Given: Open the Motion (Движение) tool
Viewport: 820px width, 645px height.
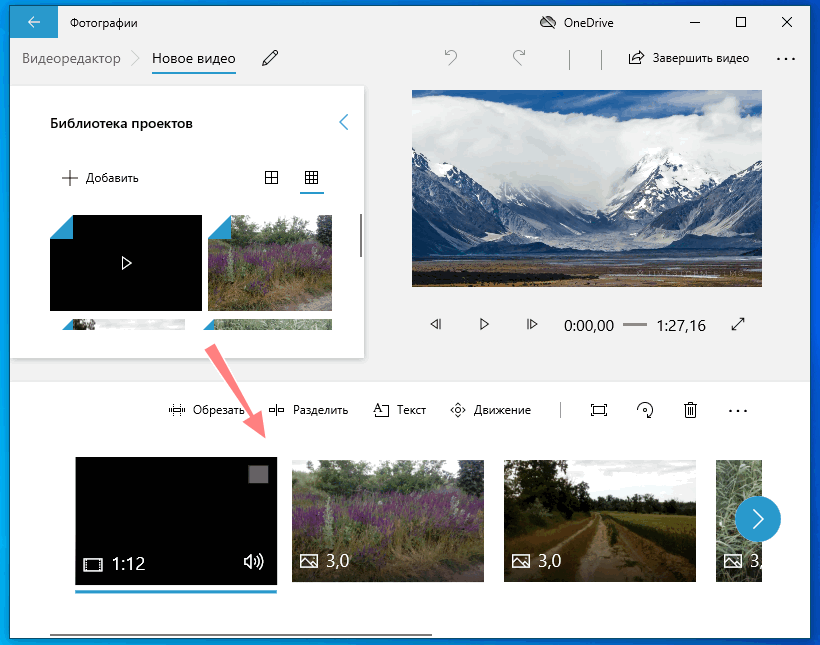Looking at the screenshot, I should (490, 410).
